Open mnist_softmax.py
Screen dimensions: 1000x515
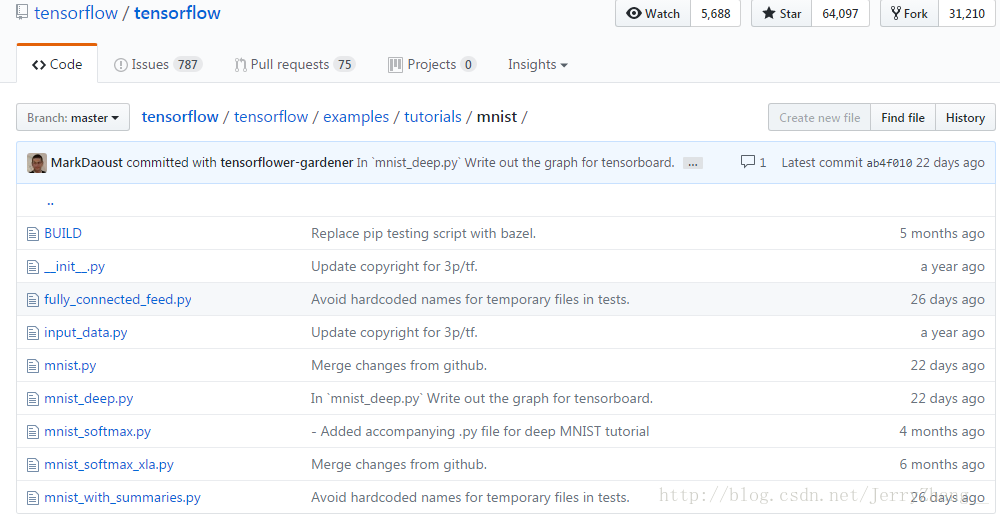click(98, 432)
